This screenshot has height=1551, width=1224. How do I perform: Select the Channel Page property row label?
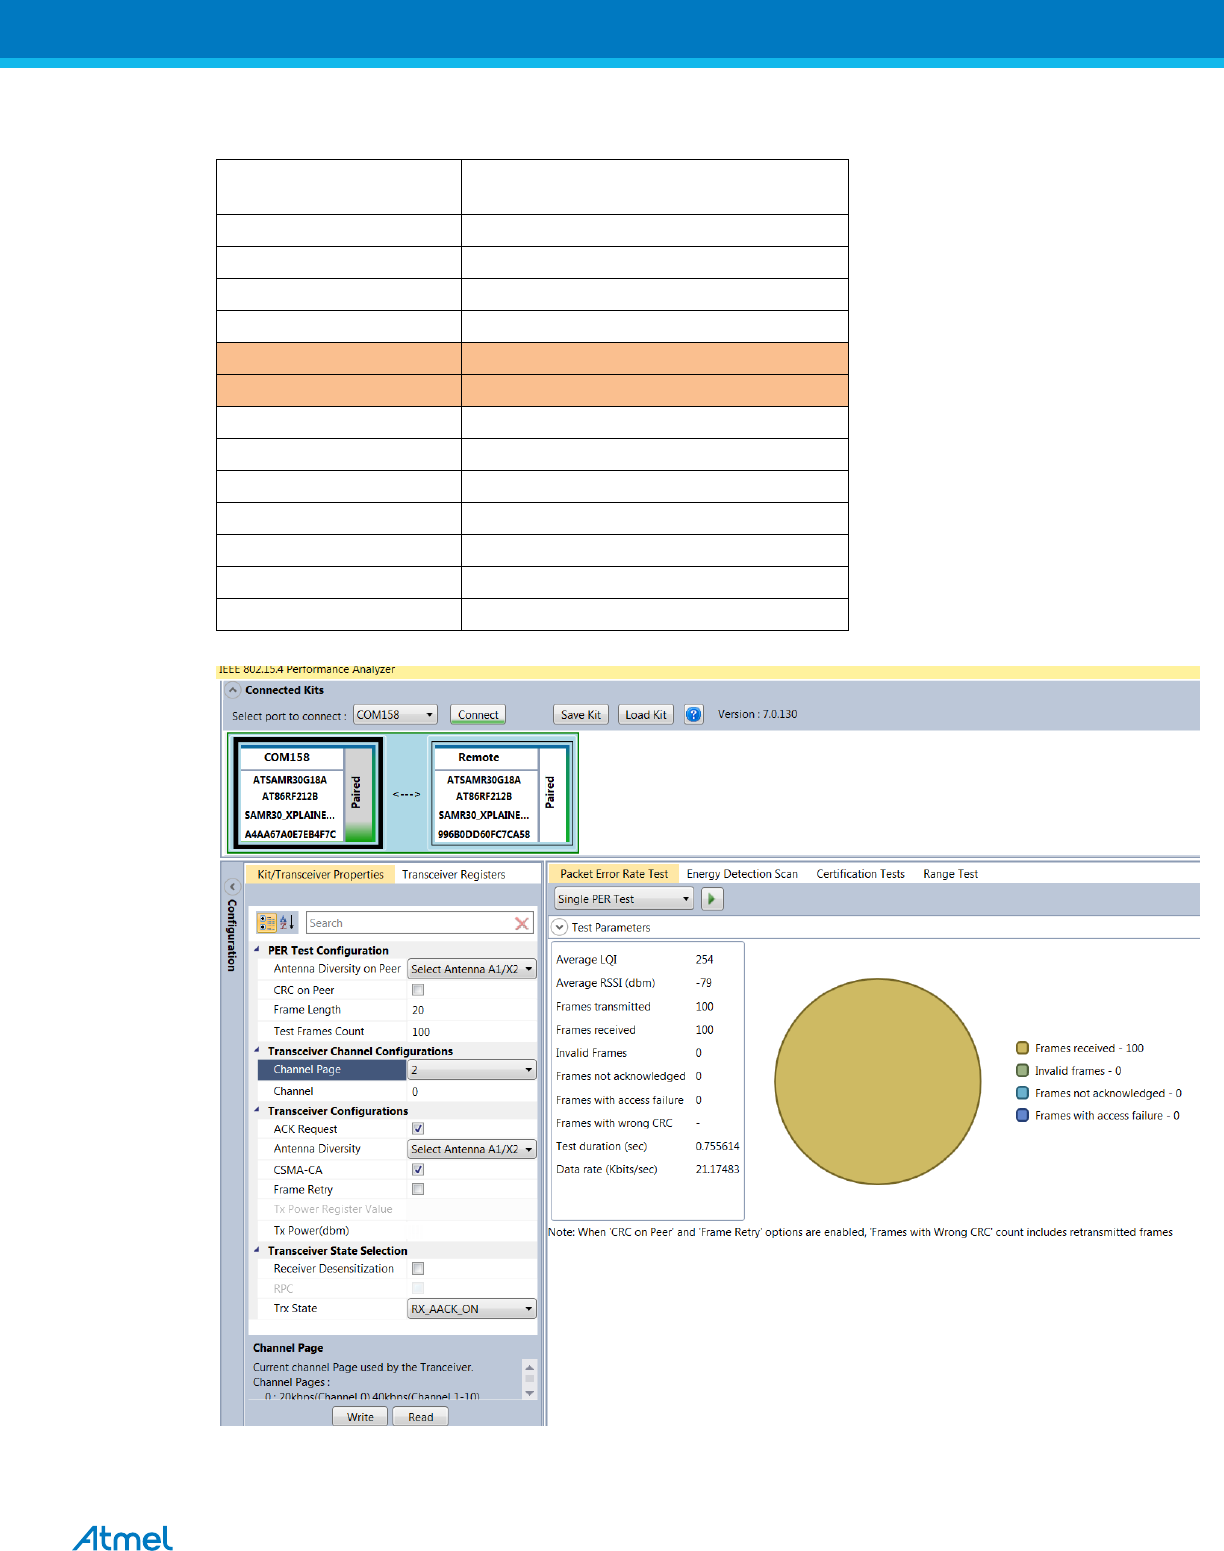point(331,1070)
